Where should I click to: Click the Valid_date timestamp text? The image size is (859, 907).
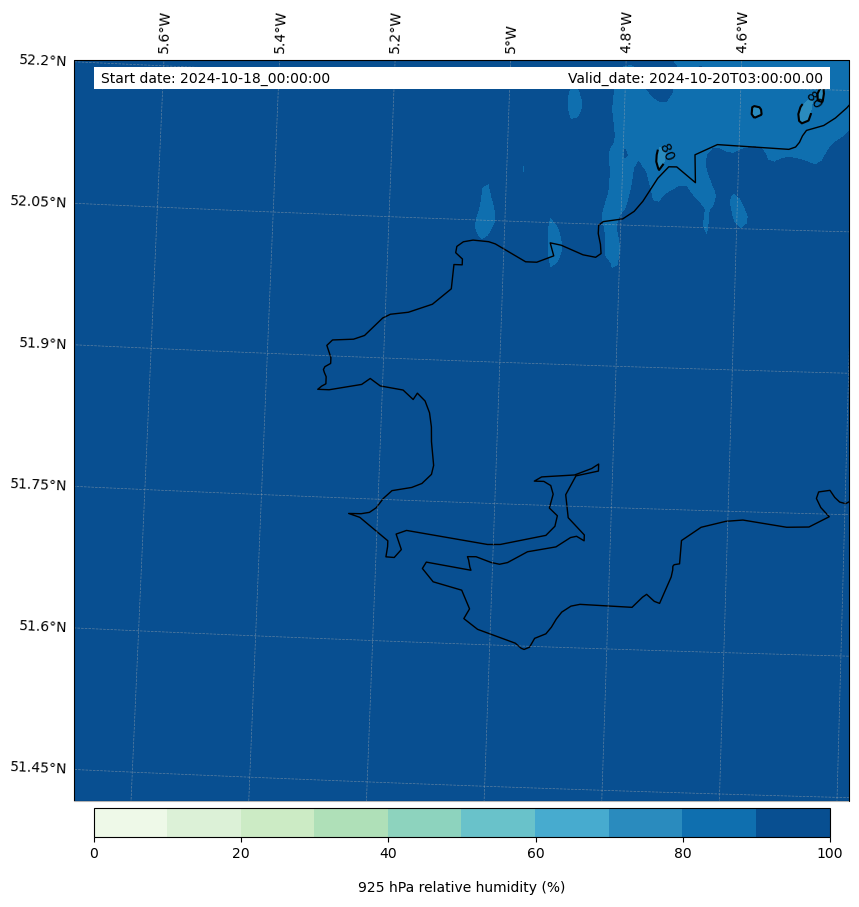pyautogui.click(x=695, y=79)
